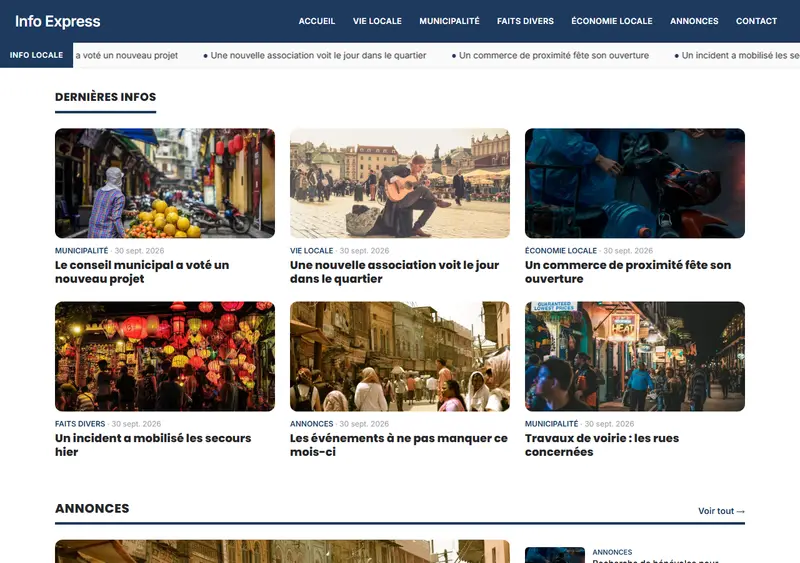This screenshot has height=563, width=800.
Task: Open the crowded old street photo
Action: point(399,356)
